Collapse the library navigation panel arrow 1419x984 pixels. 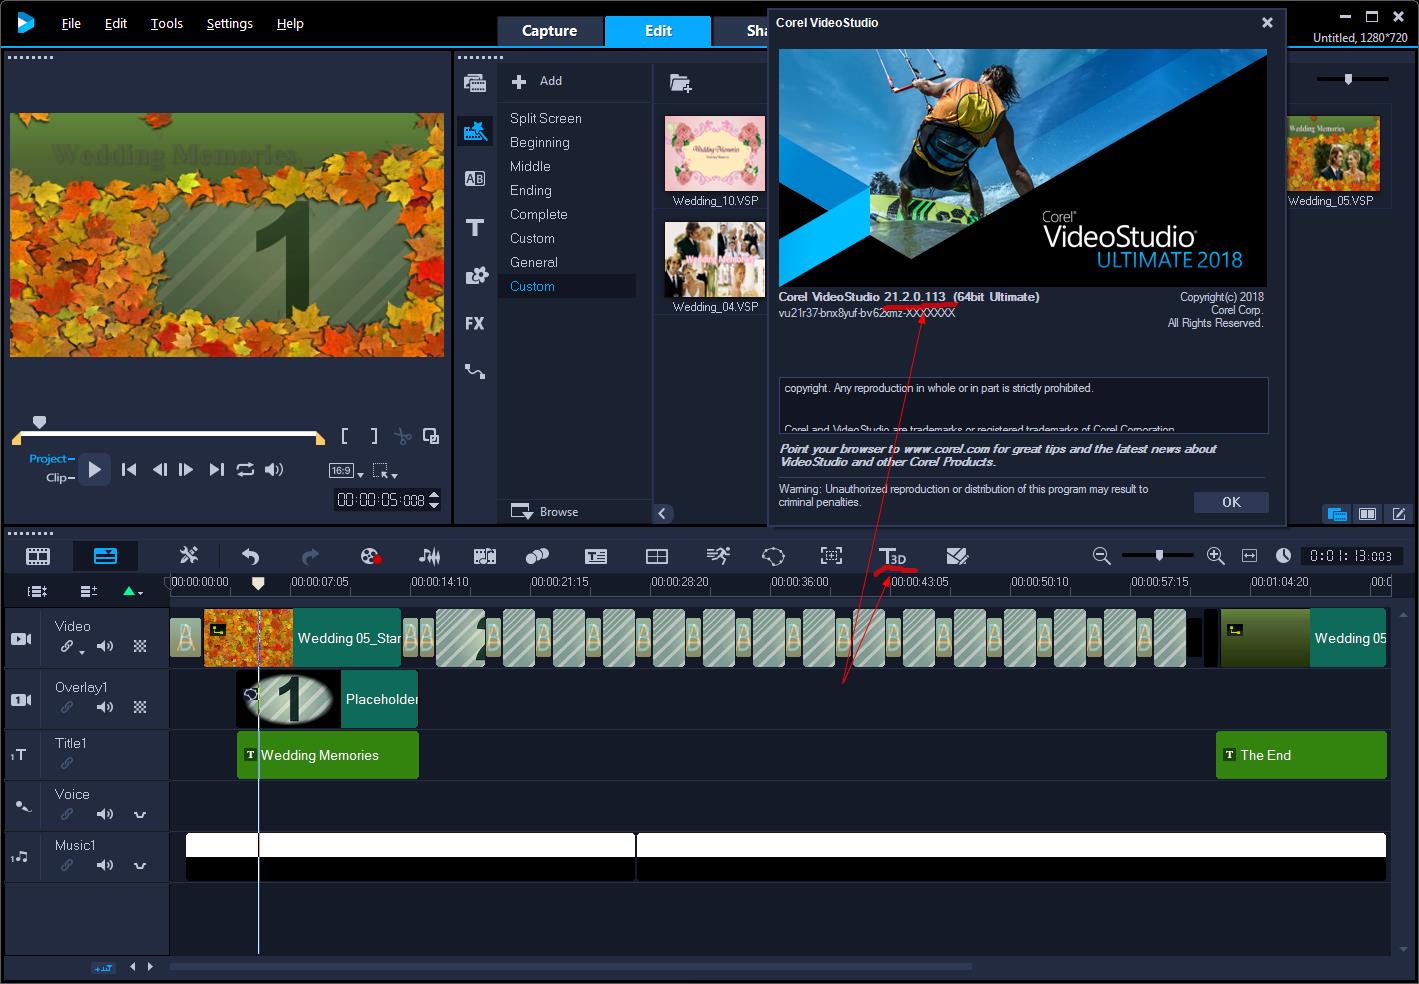pos(662,513)
